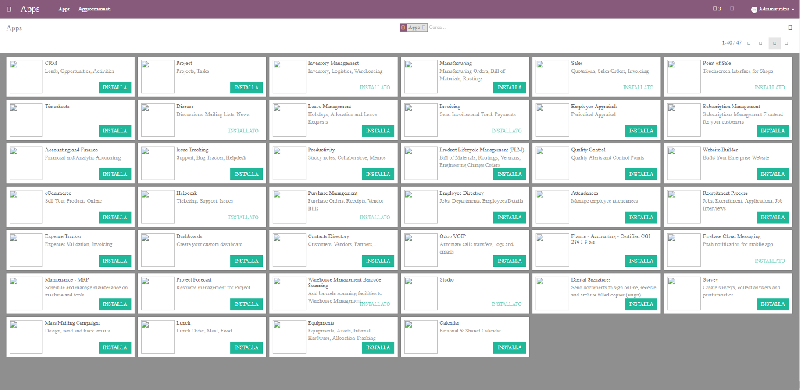
Task: Install the Mass Mailing Campaigns app
Action: pyautogui.click(x=115, y=348)
